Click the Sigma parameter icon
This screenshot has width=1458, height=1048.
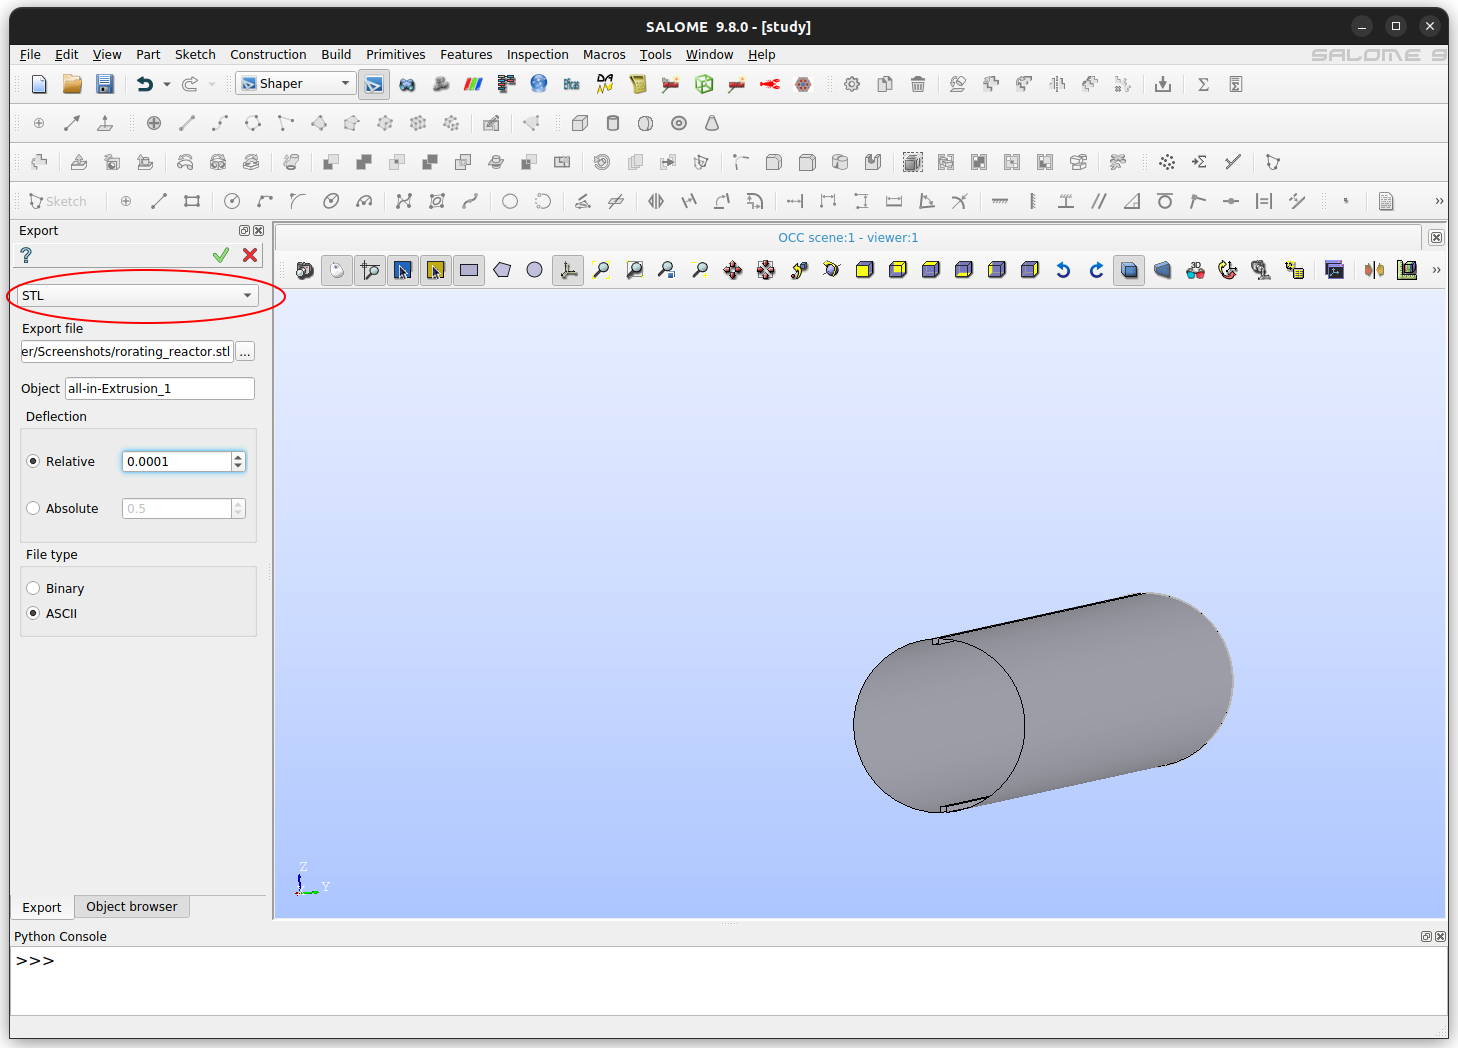click(1204, 84)
